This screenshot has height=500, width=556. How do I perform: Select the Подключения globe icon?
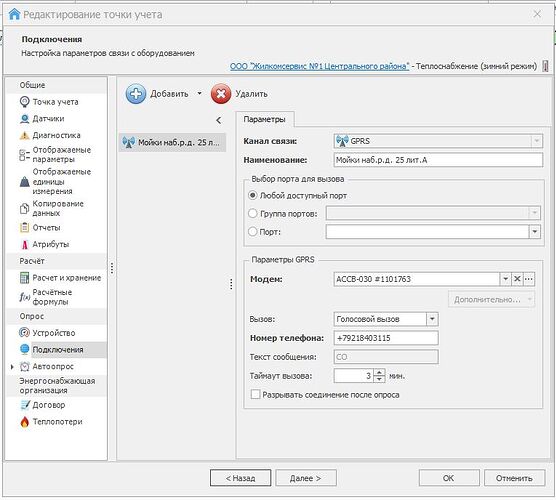pos(24,349)
